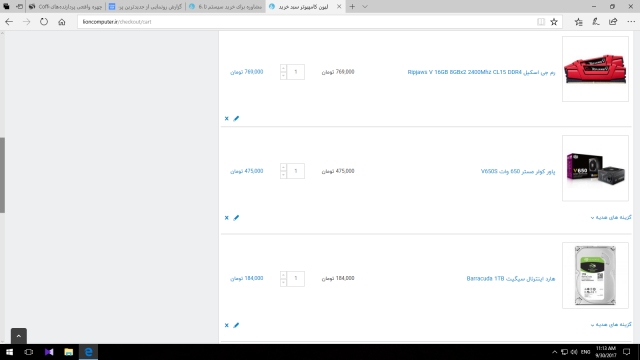Click the scroll-to-top arrow button
Screen dimensions: 640x360
click(19, 336)
